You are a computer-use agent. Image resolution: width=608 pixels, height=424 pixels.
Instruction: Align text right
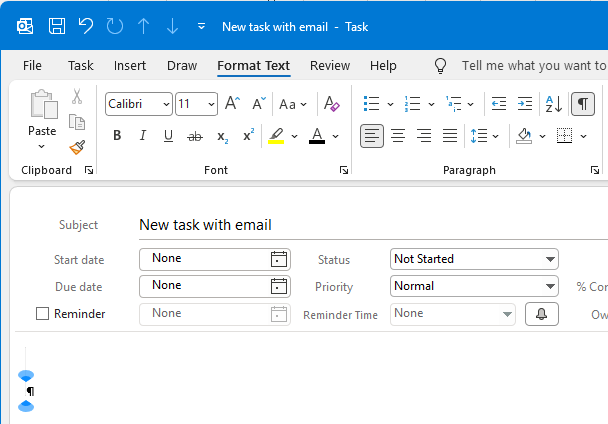[x=424, y=136]
